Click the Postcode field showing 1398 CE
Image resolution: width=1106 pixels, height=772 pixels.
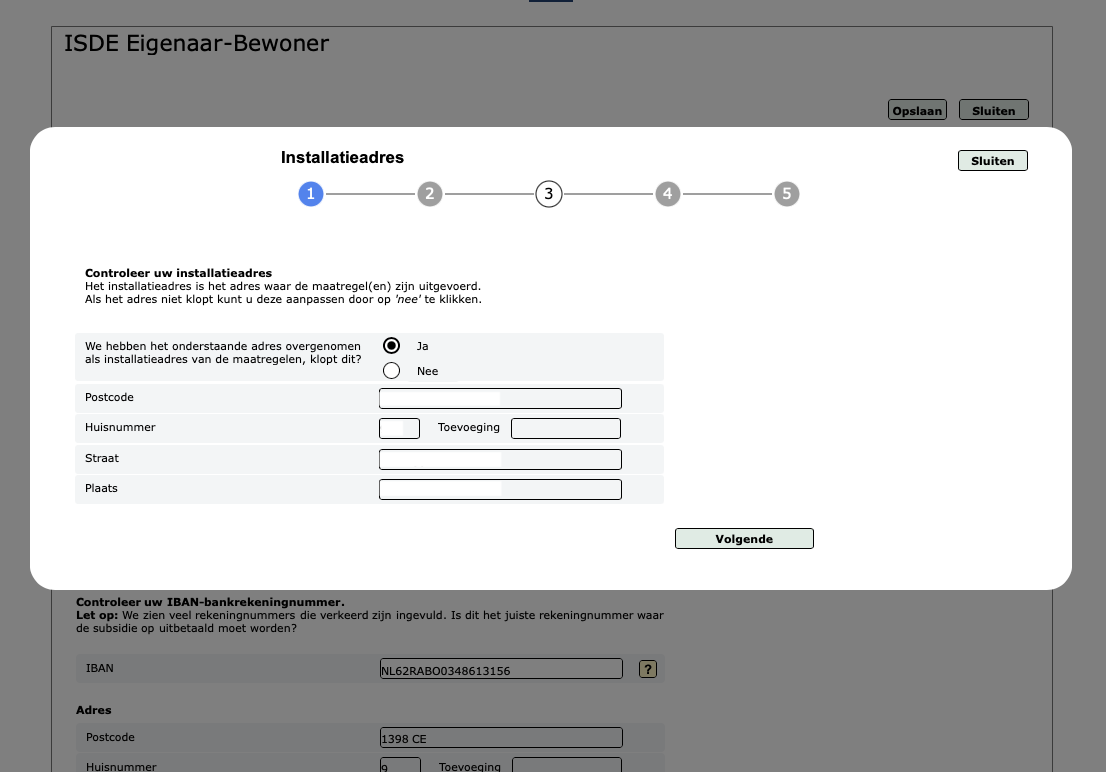tap(500, 738)
